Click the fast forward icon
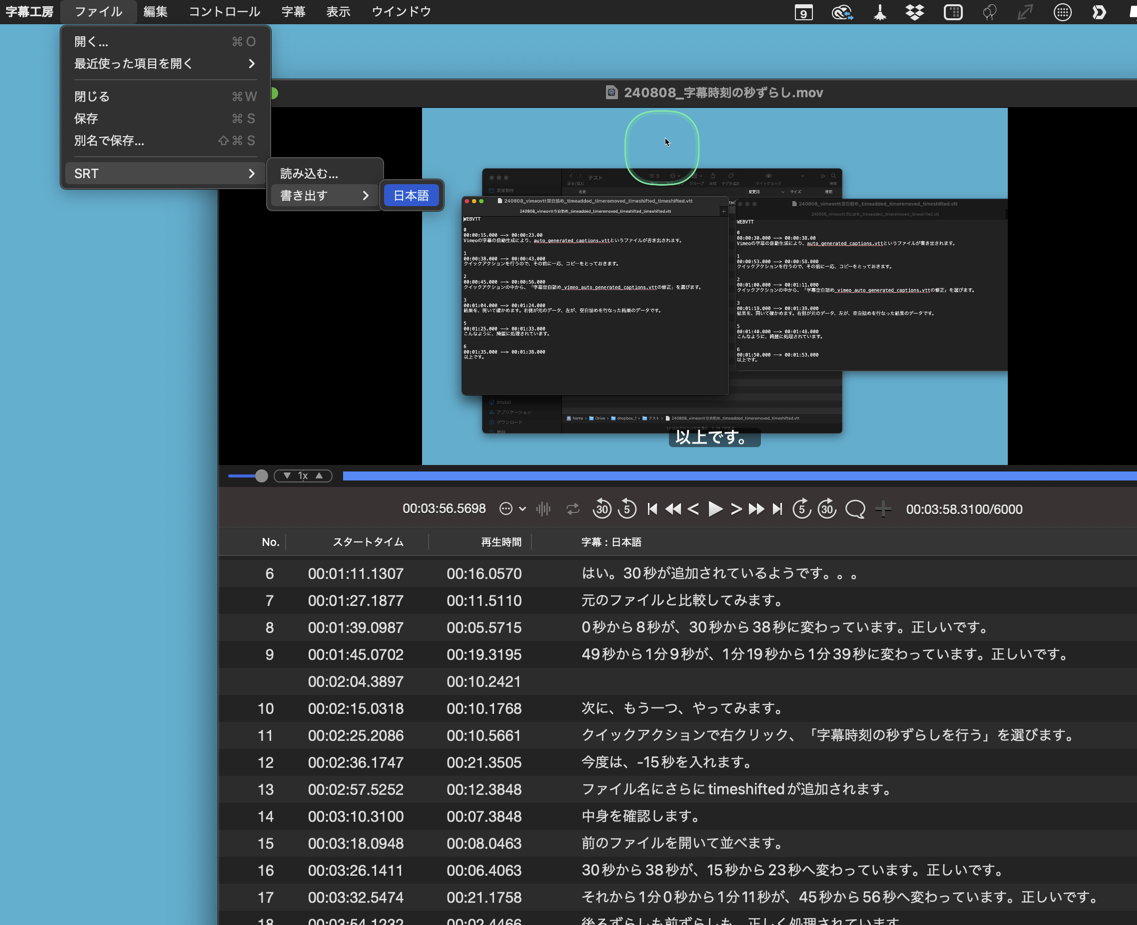The width and height of the screenshot is (1137, 925). point(756,509)
